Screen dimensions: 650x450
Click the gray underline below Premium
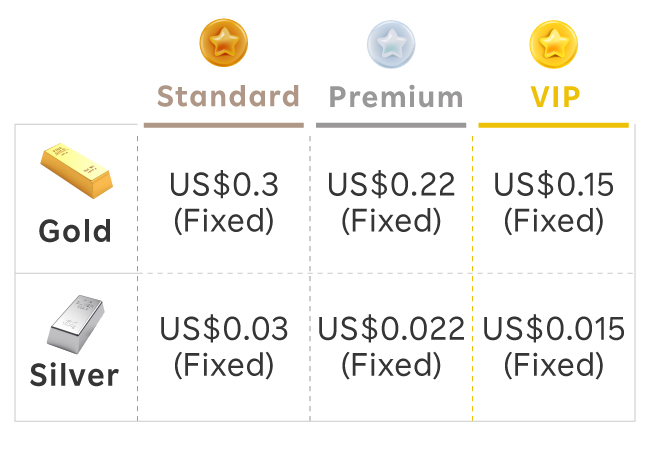coord(391,125)
